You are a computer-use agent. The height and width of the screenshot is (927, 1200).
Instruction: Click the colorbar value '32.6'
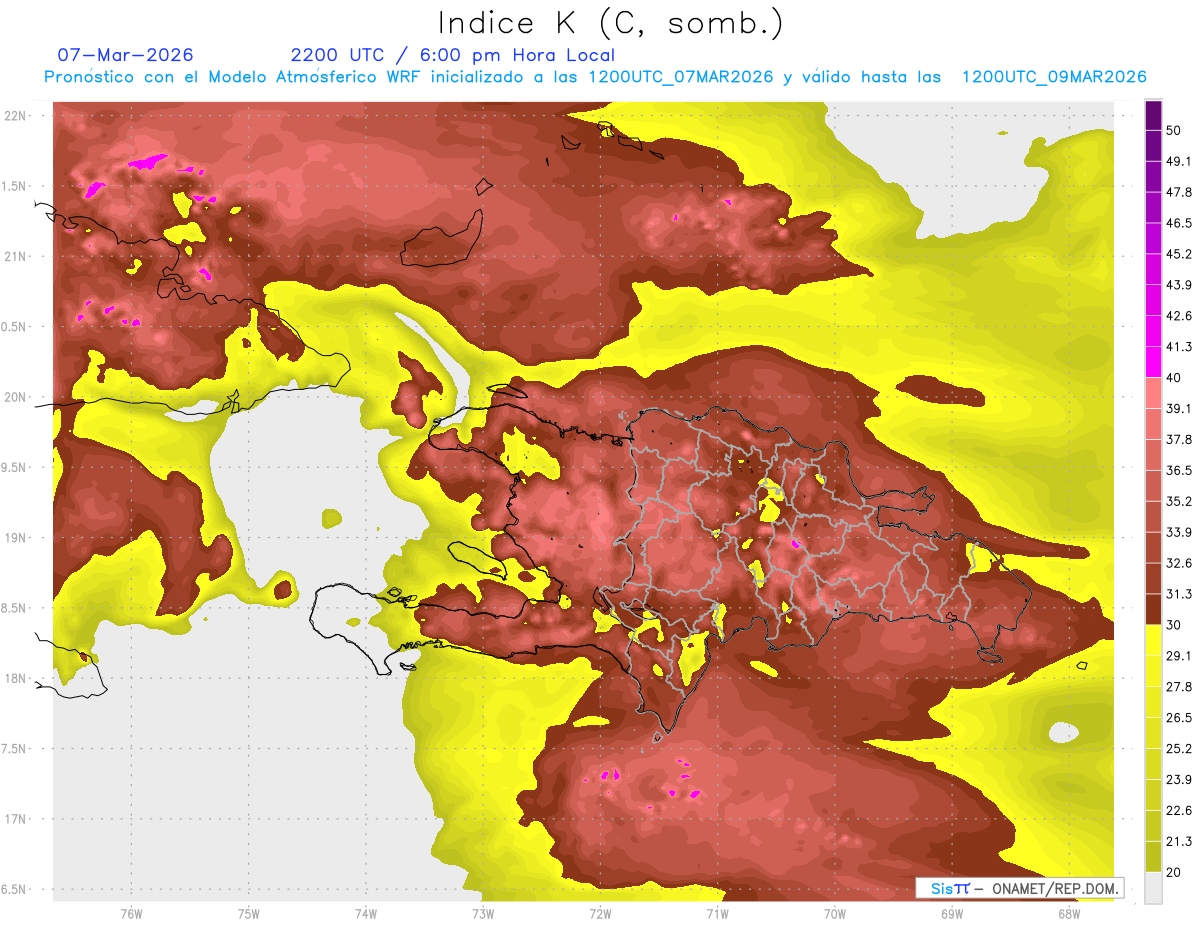click(x=1179, y=563)
